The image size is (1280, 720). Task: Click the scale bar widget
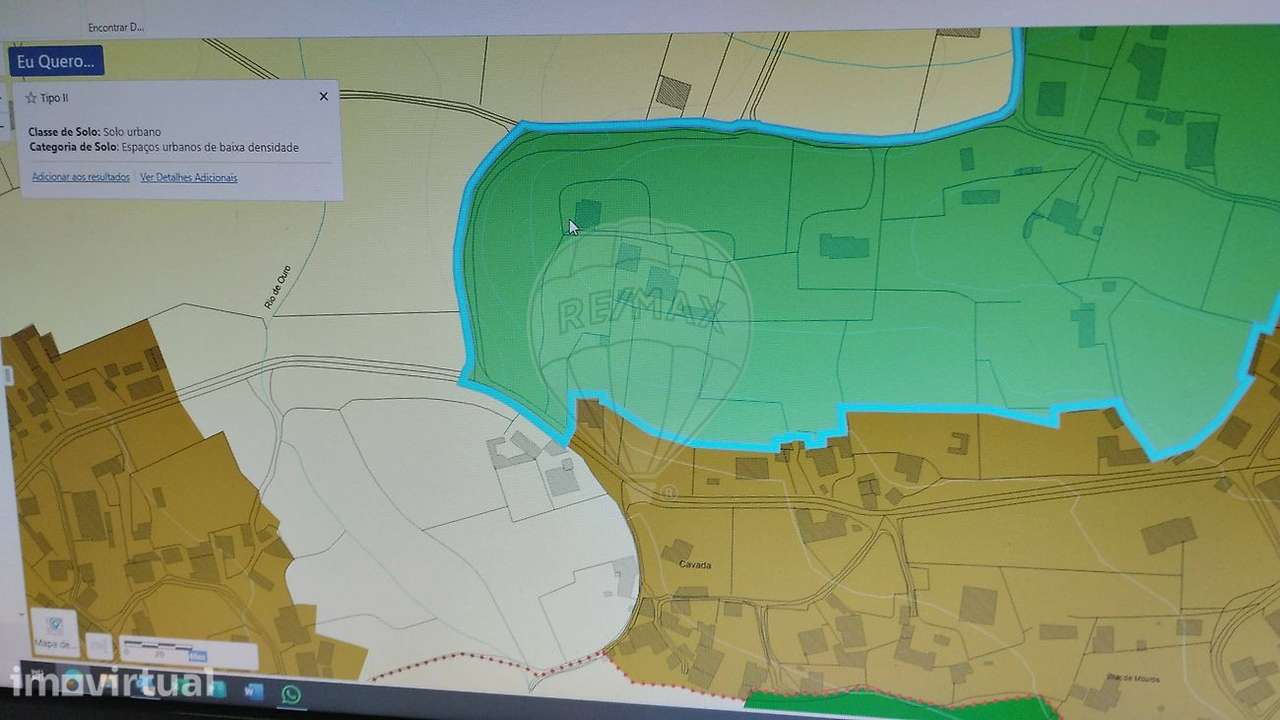[187, 653]
